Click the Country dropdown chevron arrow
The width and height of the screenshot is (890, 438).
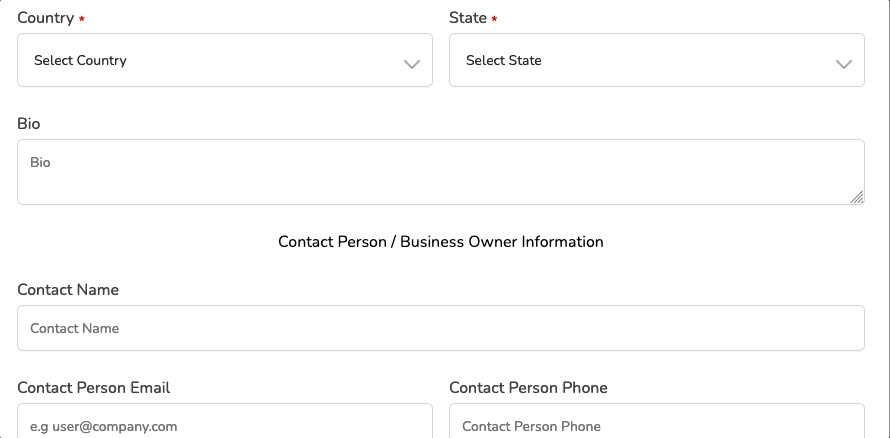[411, 64]
